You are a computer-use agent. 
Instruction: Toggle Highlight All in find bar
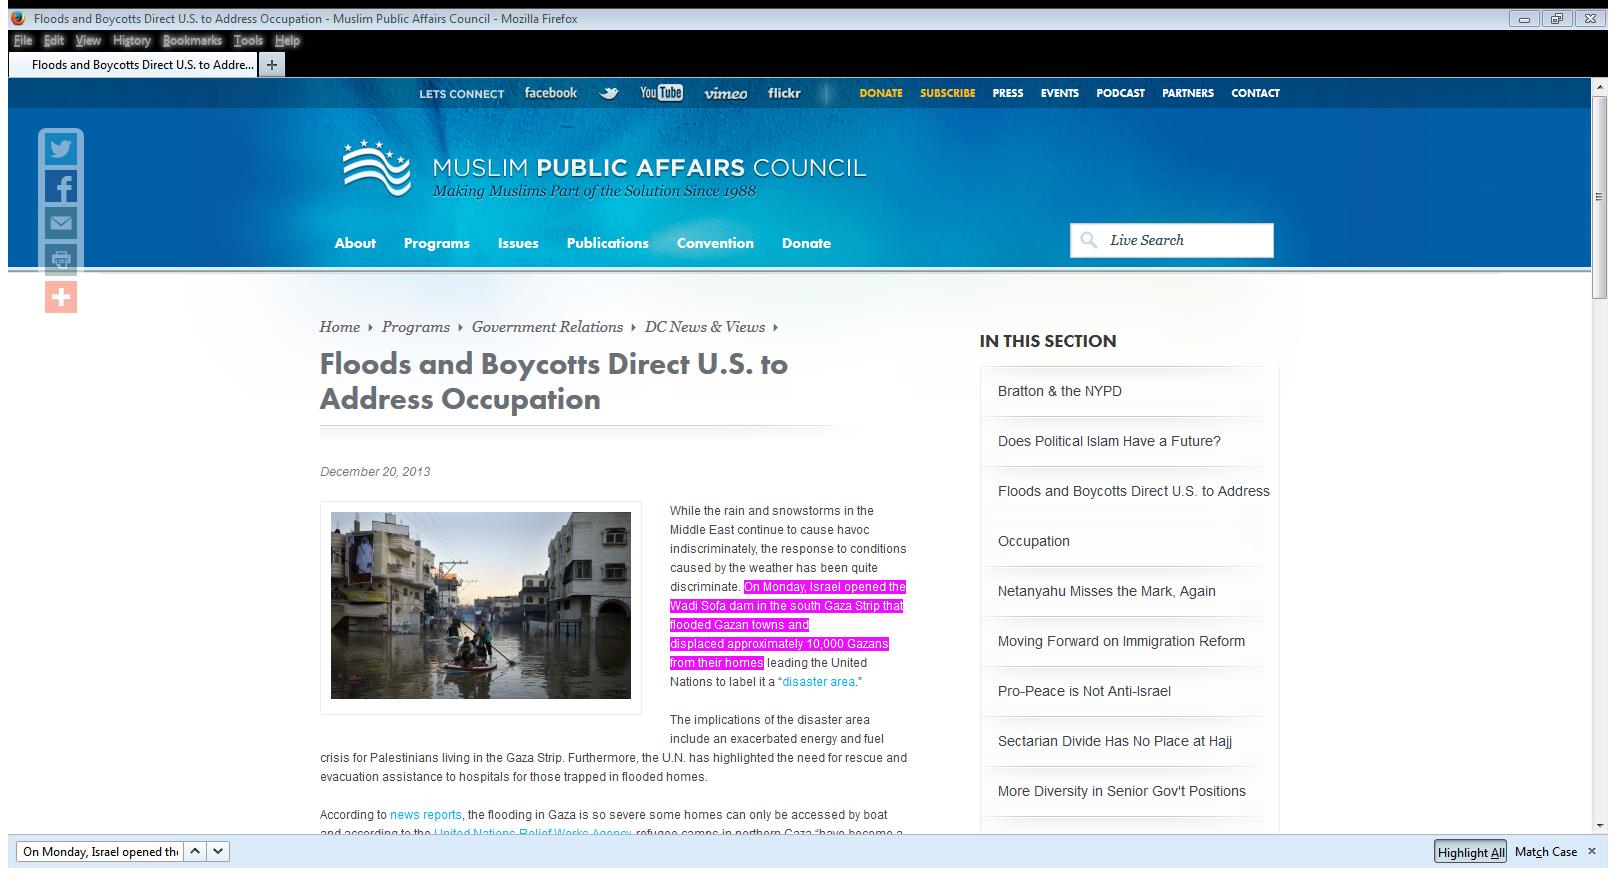click(x=1470, y=852)
